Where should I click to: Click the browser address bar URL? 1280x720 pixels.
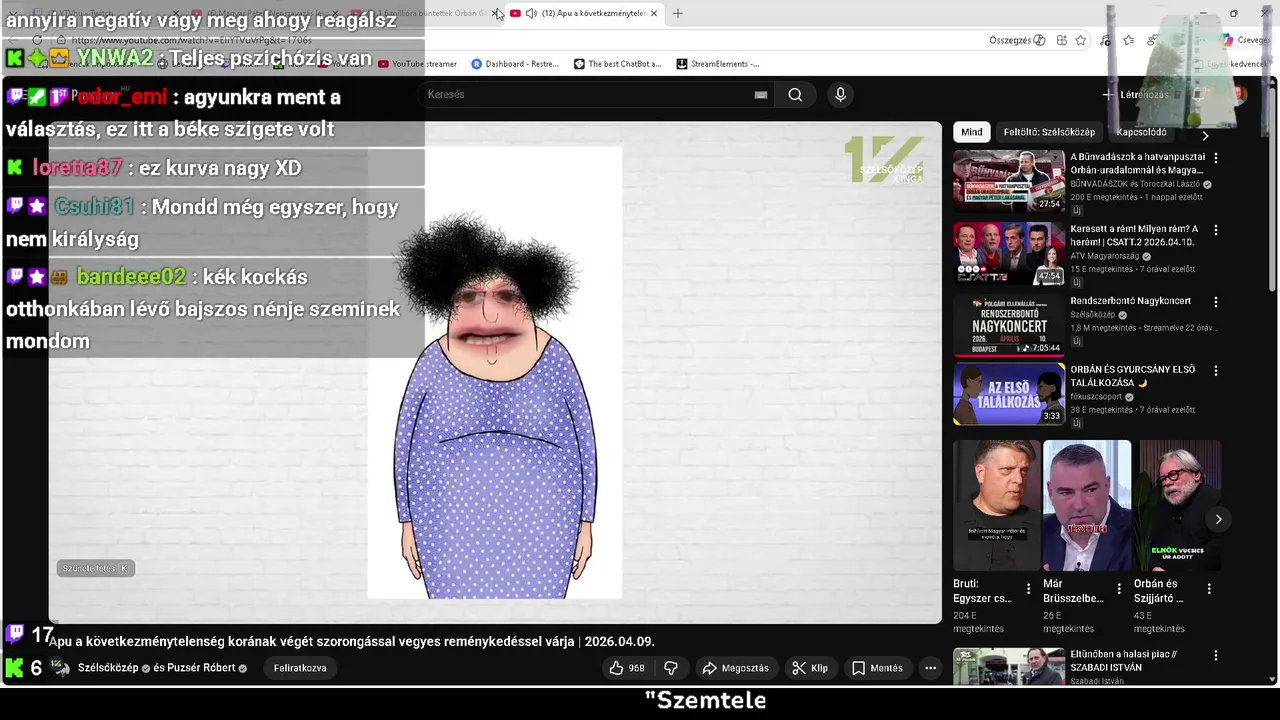coord(191,40)
